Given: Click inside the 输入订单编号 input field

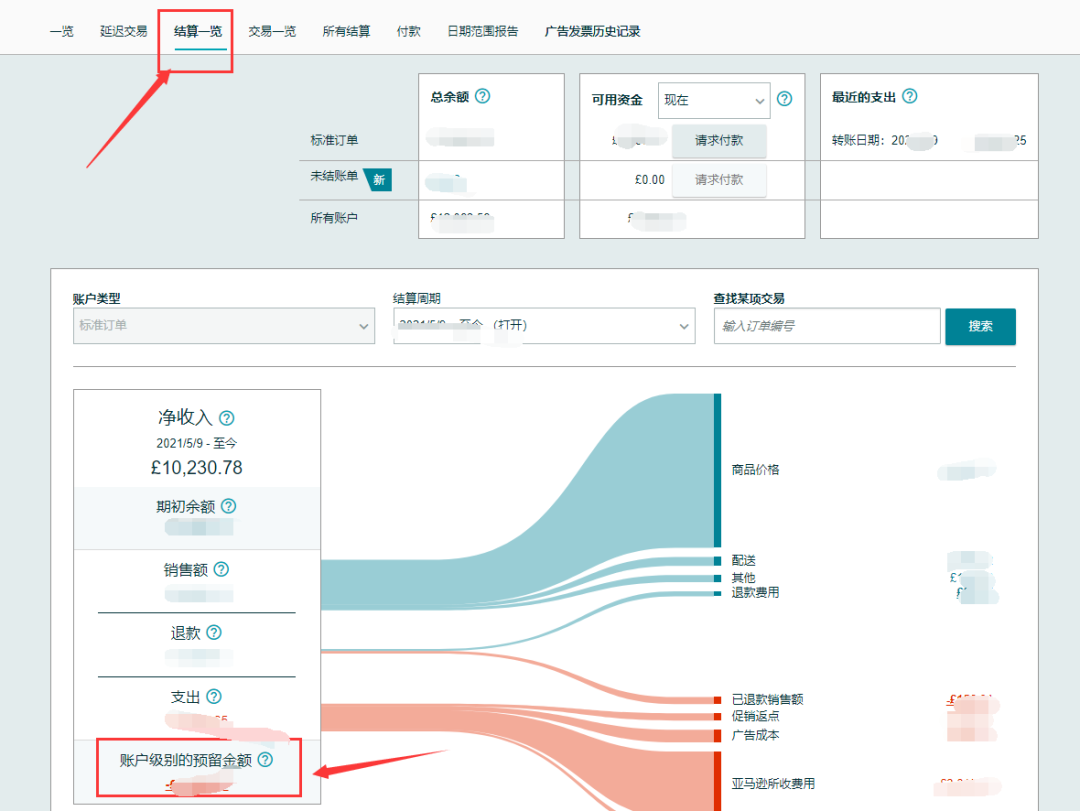Looking at the screenshot, I should (826, 326).
